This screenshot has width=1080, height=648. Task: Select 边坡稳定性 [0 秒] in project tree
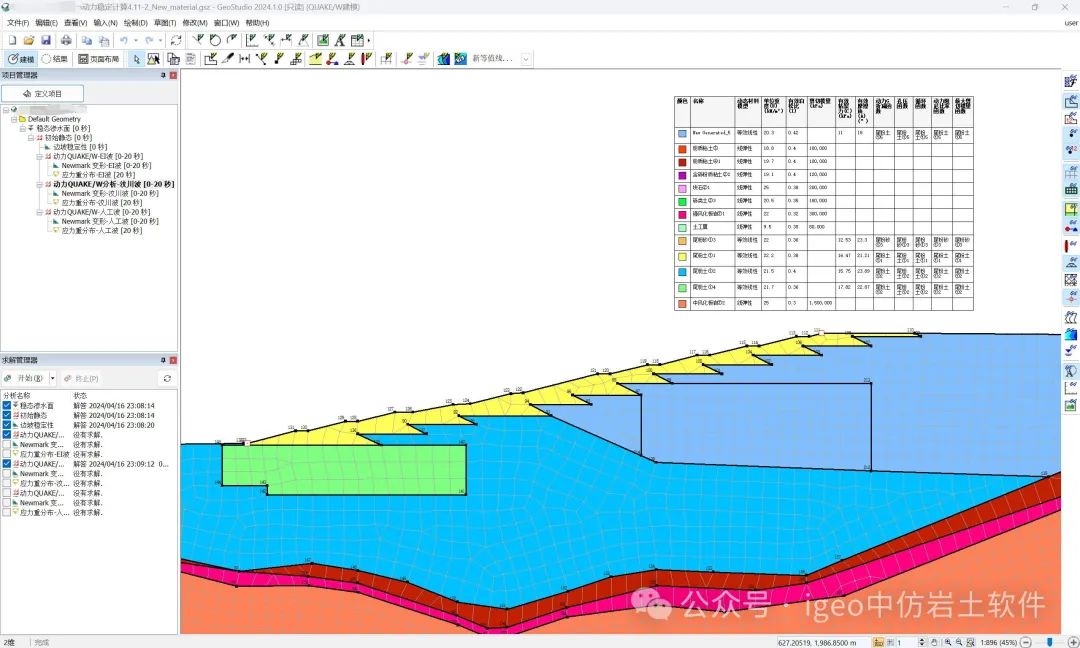click(80, 147)
